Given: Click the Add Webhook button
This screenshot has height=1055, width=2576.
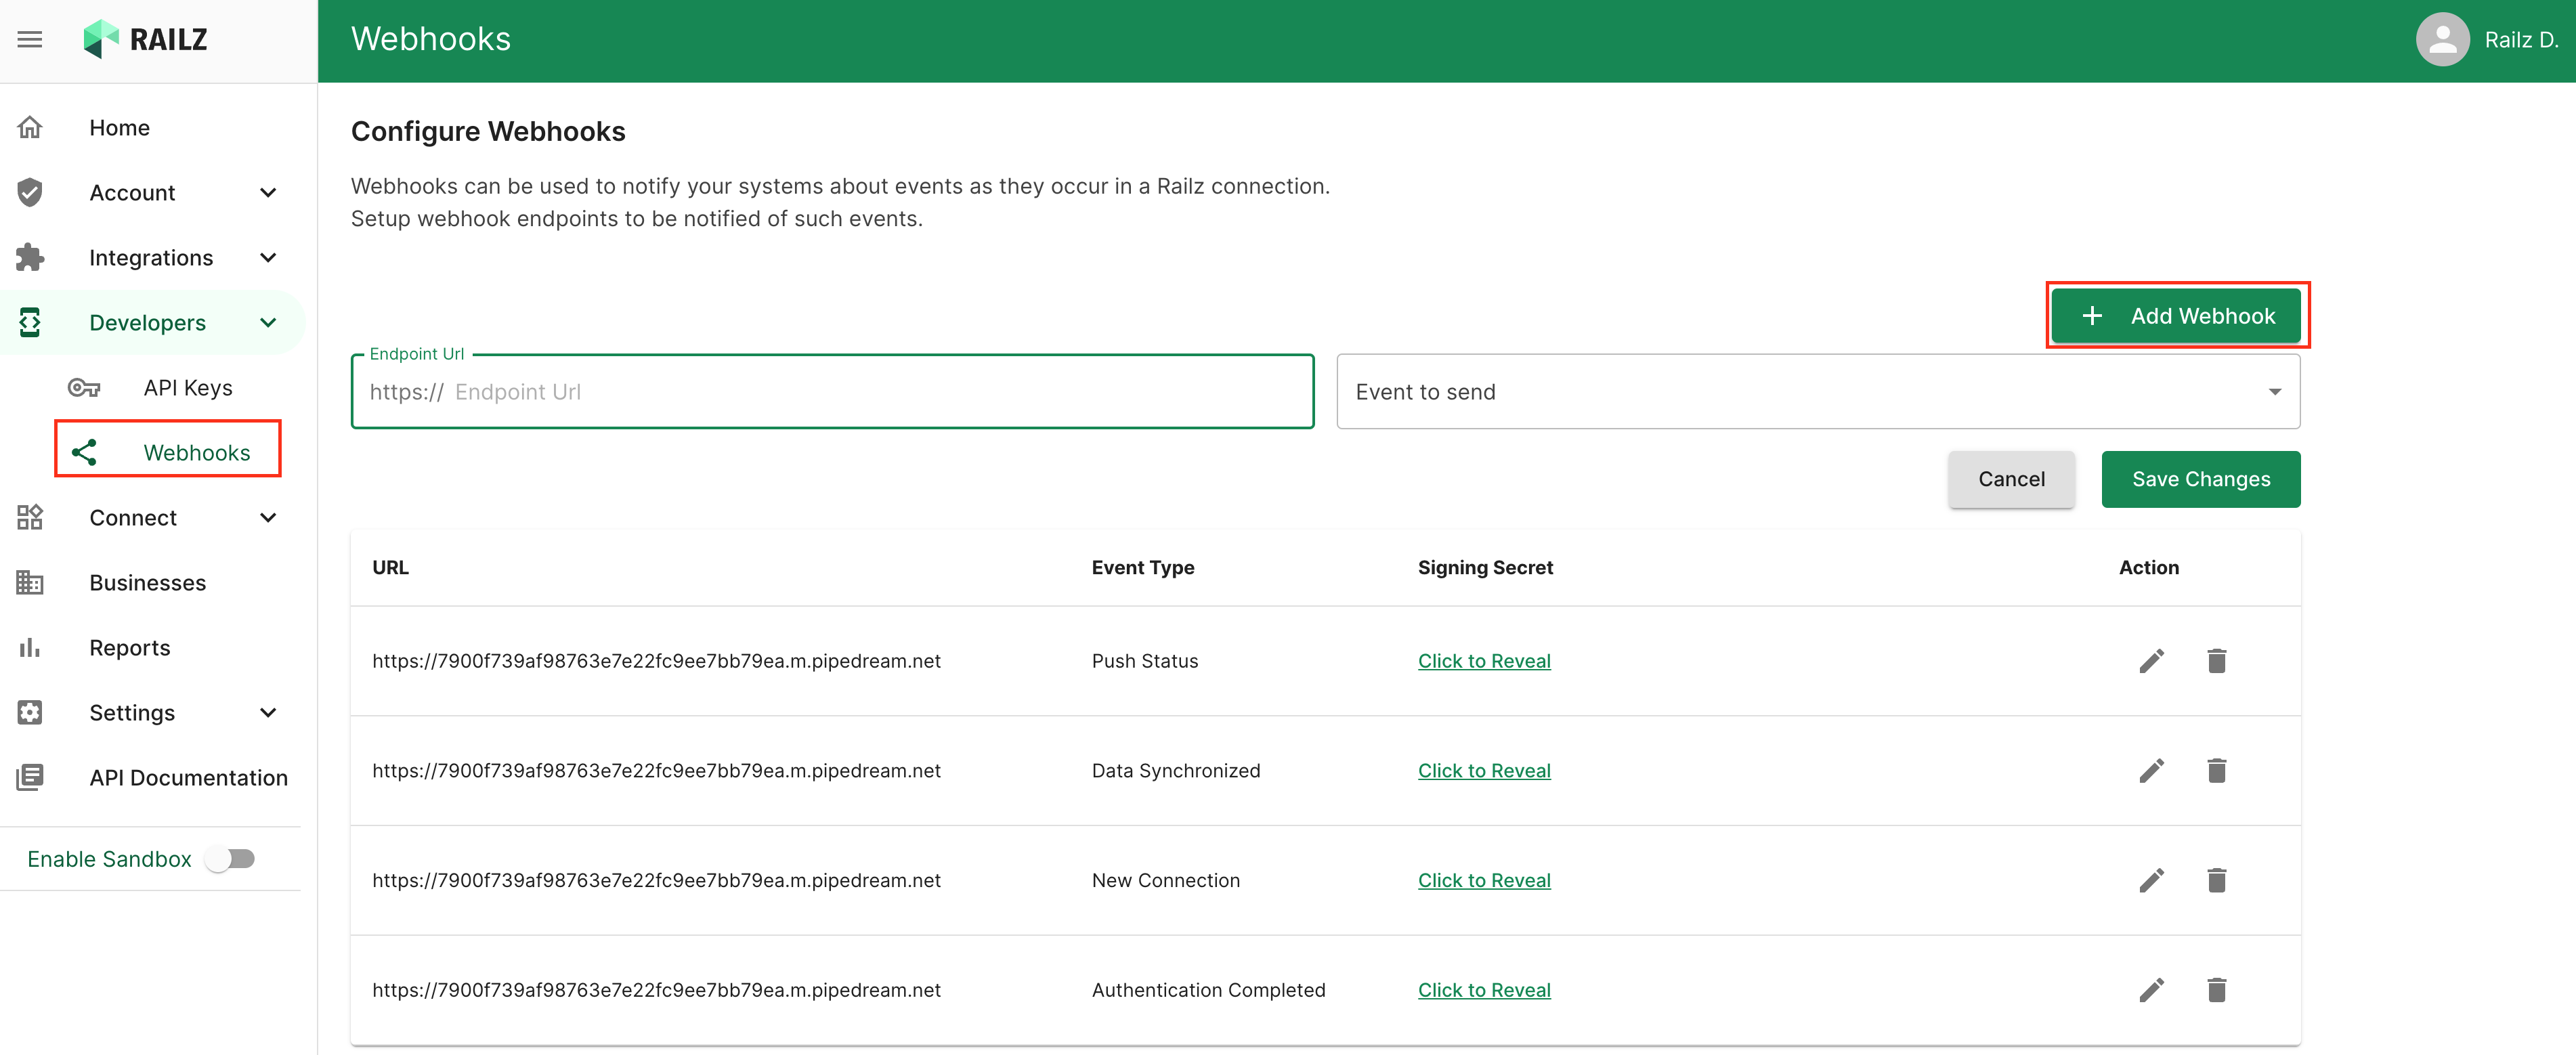Looking at the screenshot, I should tap(2176, 316).
